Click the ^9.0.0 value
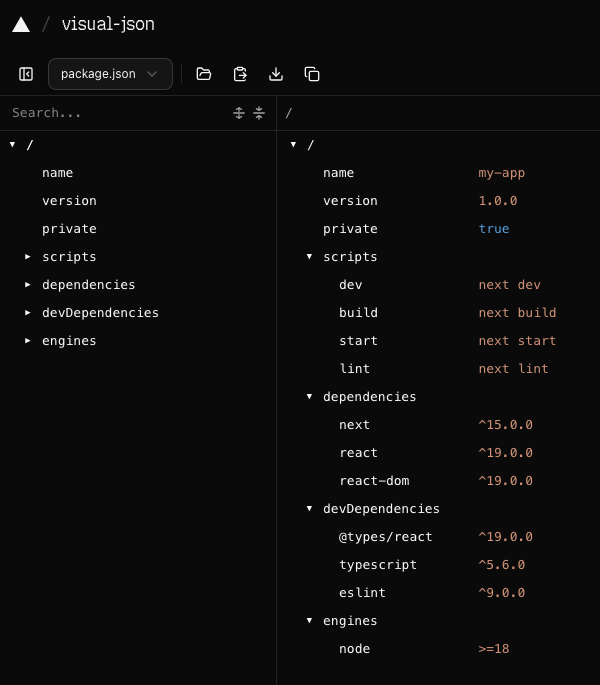Screen dimensions: 600x685 tap(502, 592)
